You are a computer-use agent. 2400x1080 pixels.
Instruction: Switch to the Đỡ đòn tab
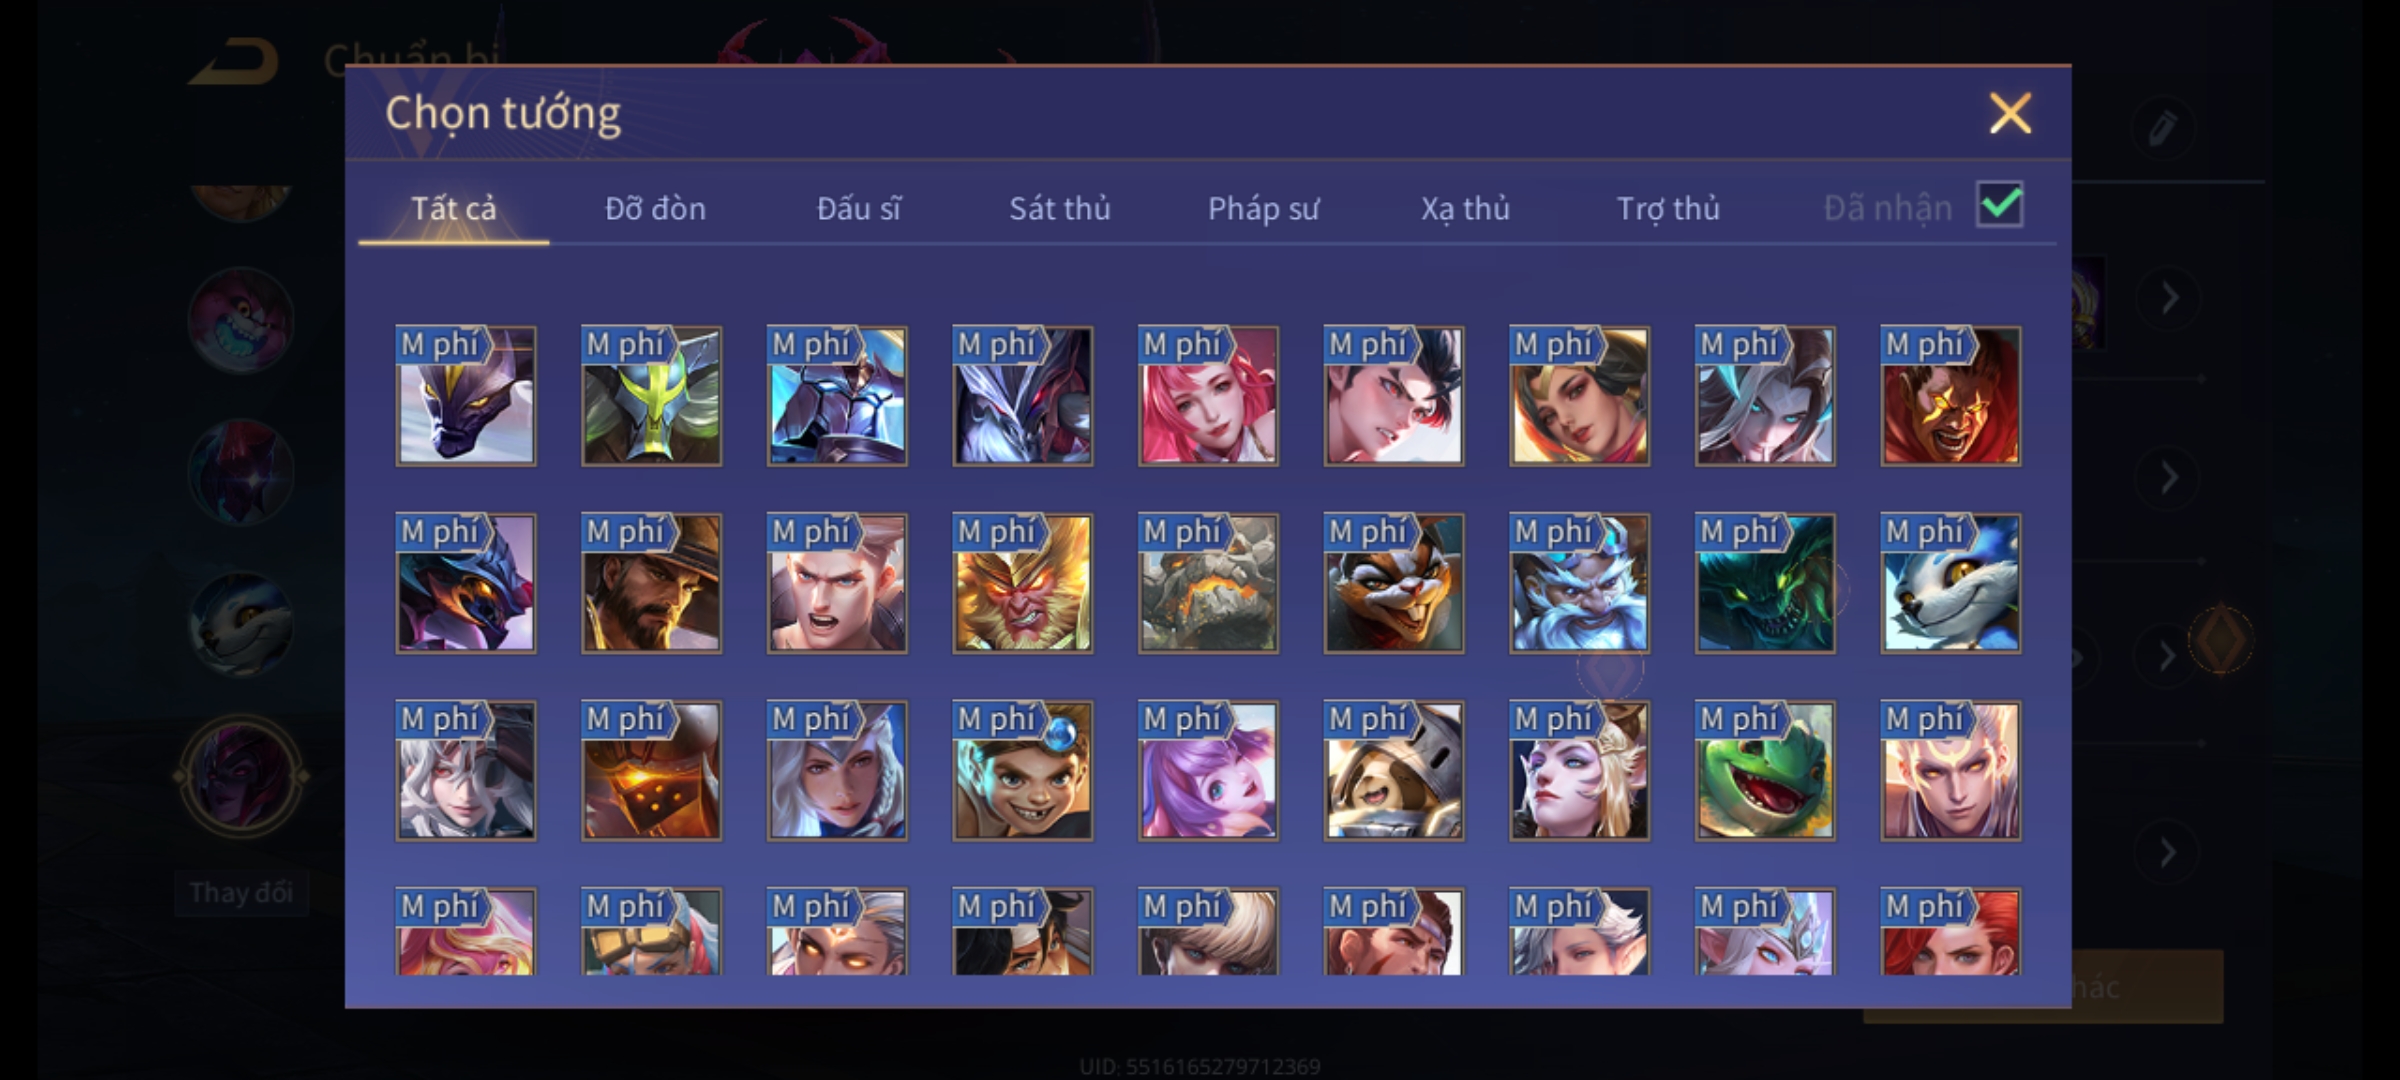click(x=655, y=208)
